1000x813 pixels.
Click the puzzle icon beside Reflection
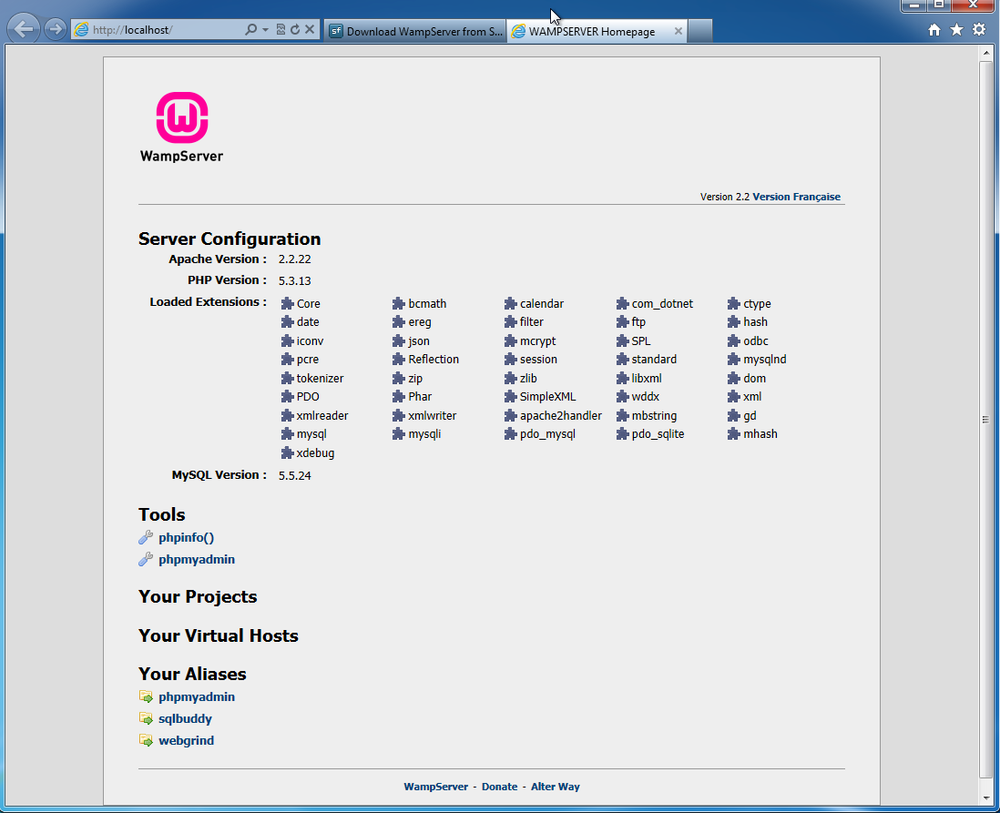pyautogui.click(x=399, y=360)
